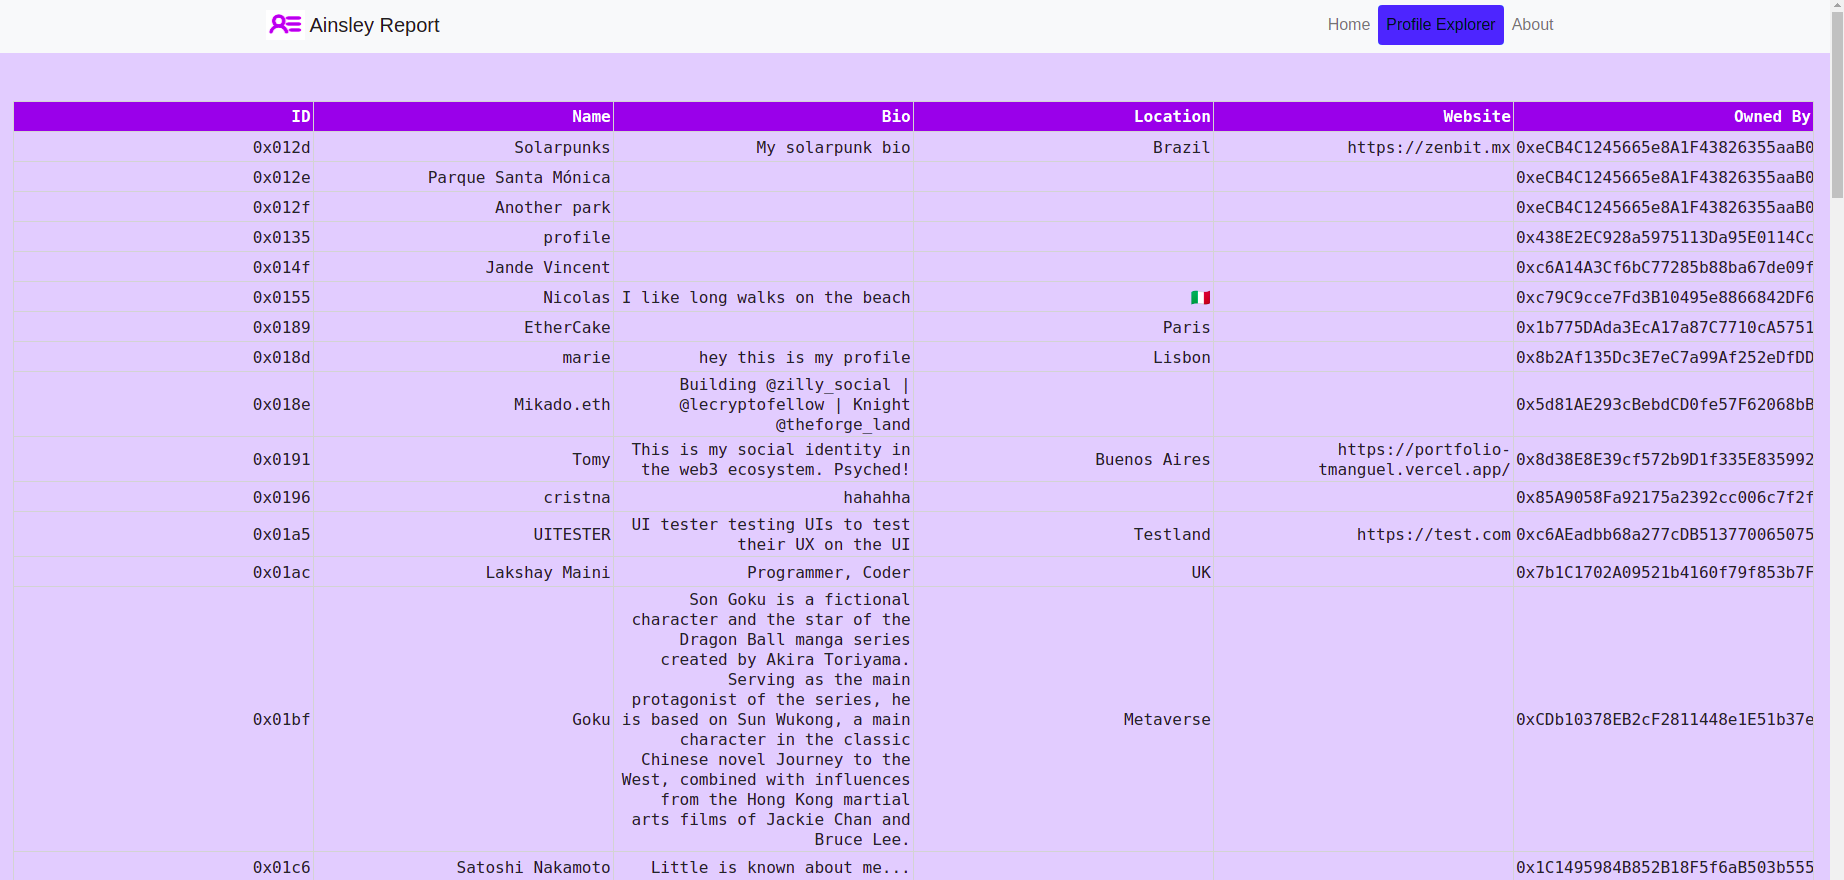Click the Son Goku bio paragraph
The width and height of the screenshot is (1844, 880).
(x=766, y=720)
